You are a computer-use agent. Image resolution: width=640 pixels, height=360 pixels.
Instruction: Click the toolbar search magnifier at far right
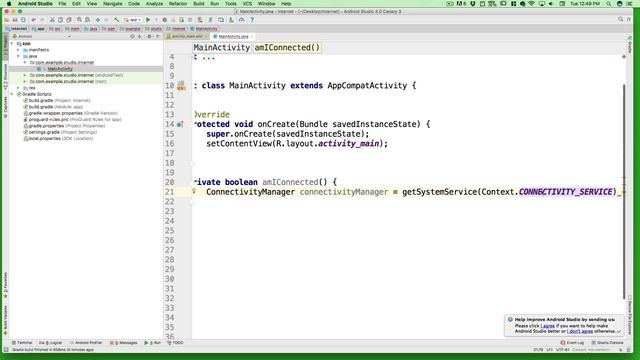pos(620,19)
